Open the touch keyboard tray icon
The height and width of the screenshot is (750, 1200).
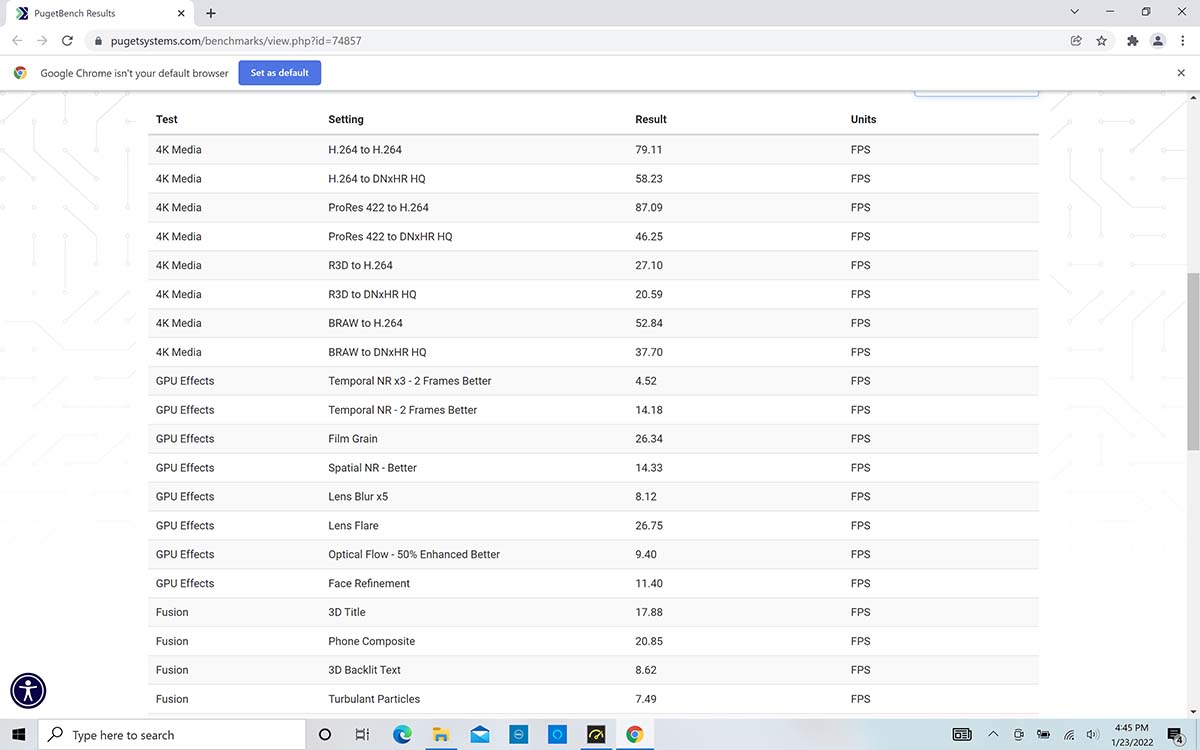[962, 735]
